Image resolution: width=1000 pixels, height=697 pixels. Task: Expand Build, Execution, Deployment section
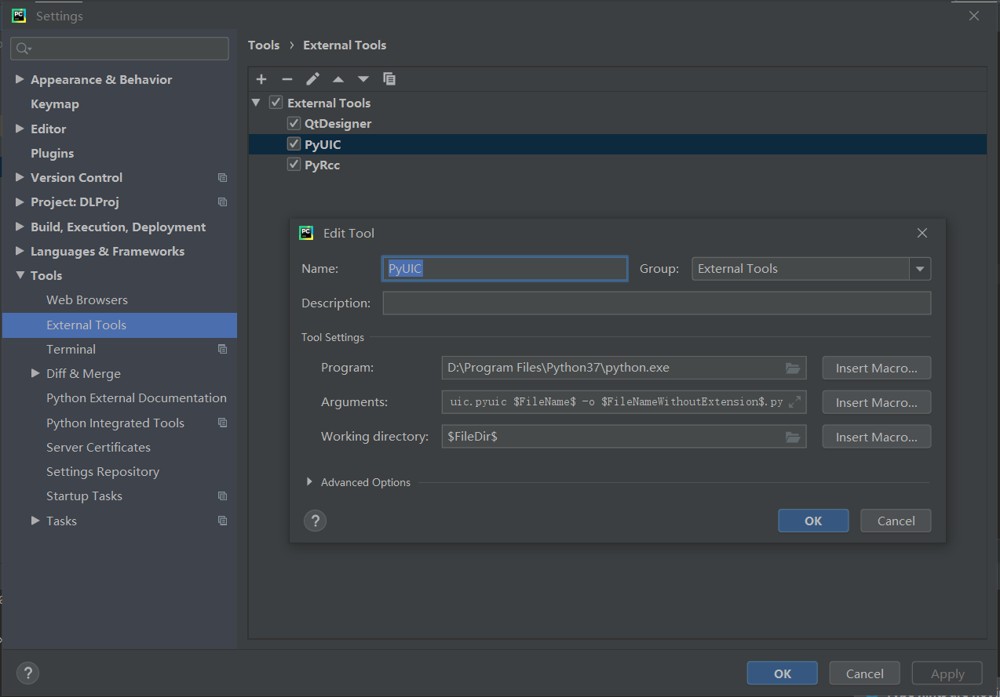coord(19,226)
